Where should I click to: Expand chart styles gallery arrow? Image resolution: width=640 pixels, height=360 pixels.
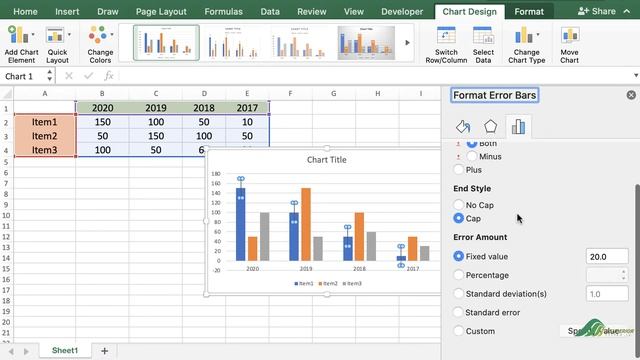(x=407, y=42)
